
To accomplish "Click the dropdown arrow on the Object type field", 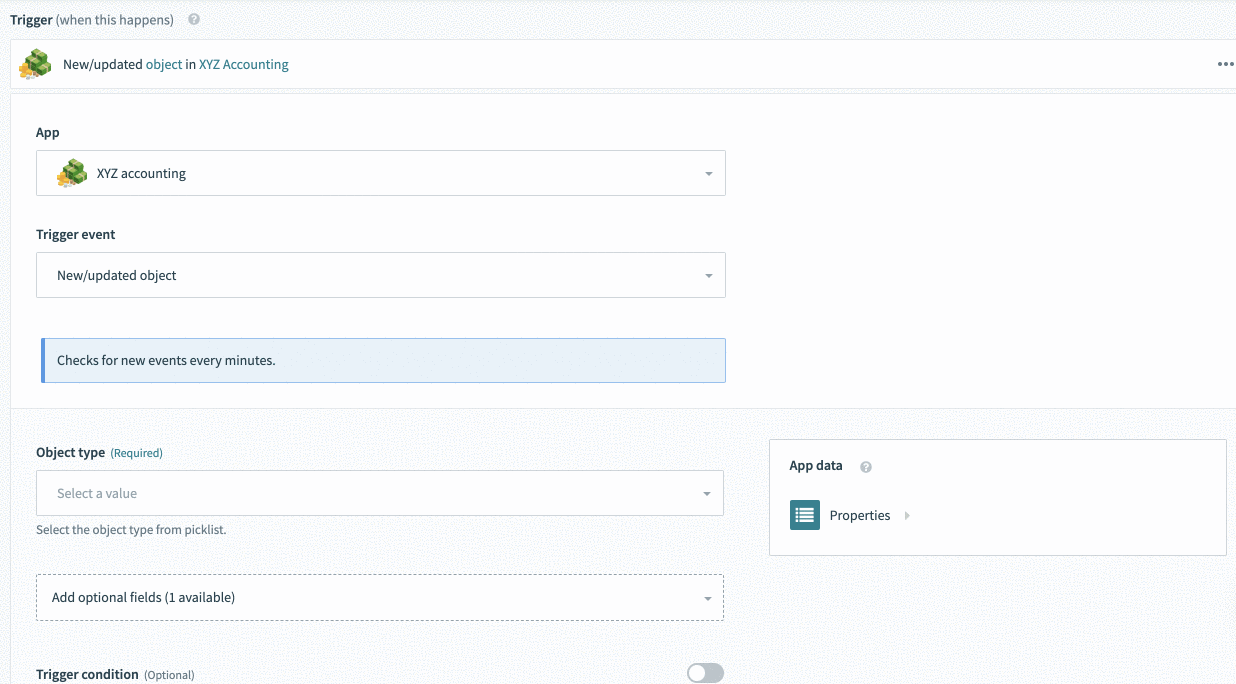I will (708, 493).
